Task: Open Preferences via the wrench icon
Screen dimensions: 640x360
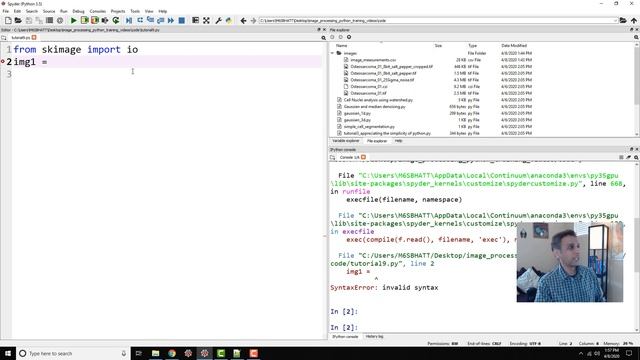Action: point(218,20)
